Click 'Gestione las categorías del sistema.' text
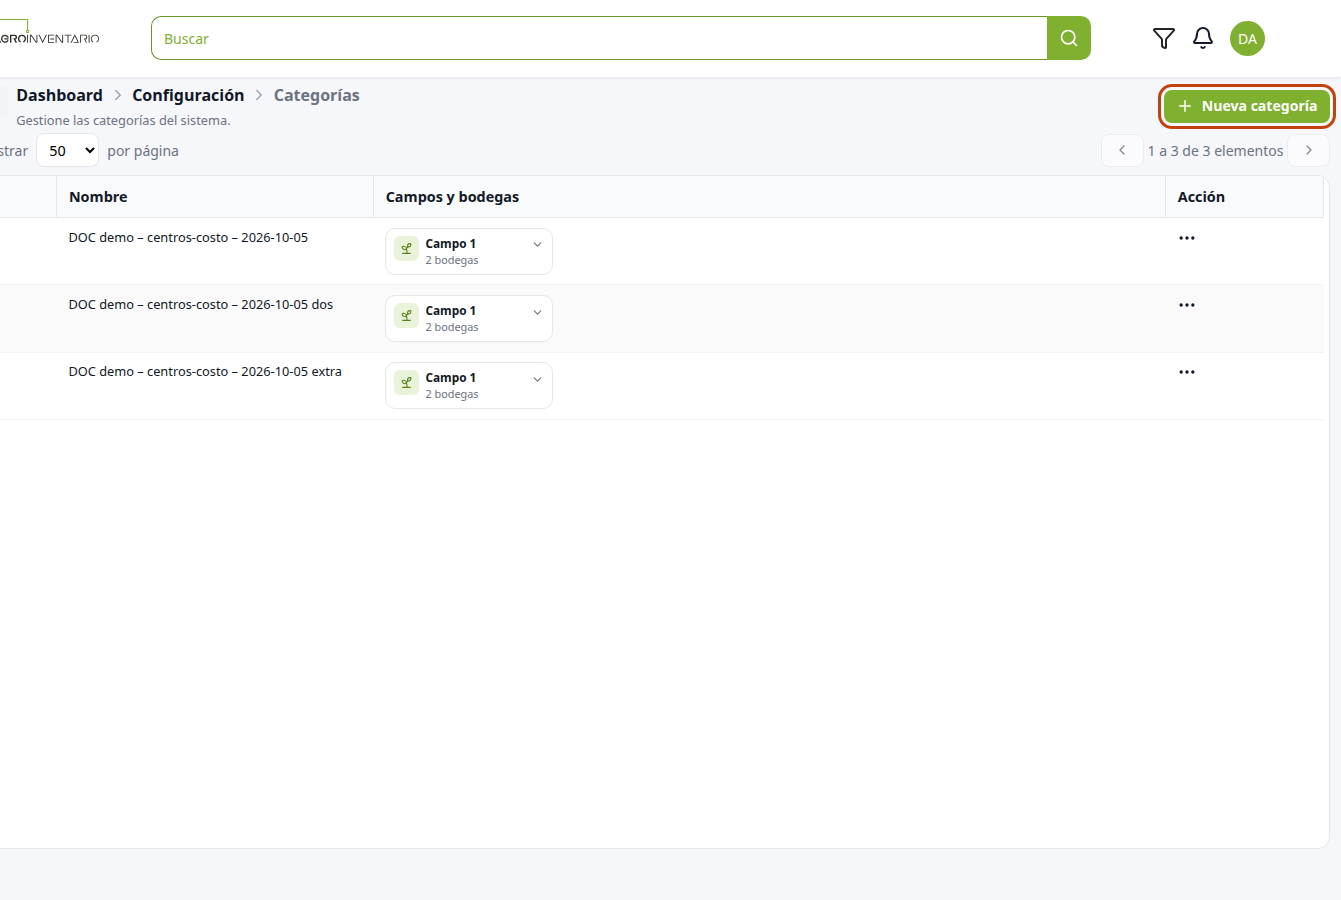 [123, 120]
